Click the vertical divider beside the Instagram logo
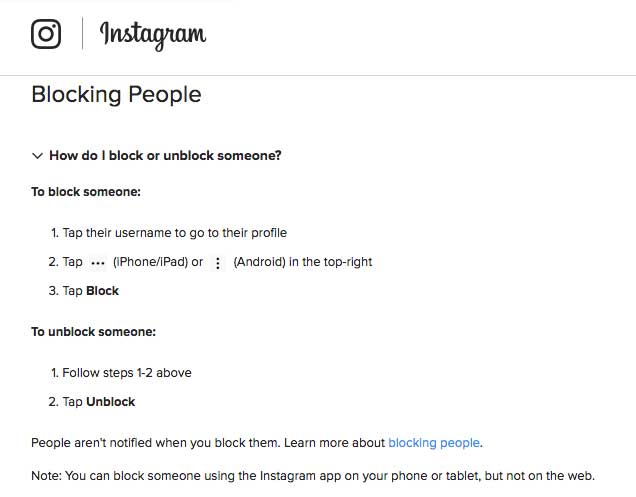The width and height of the screenshot is (636, 497). [x=82, y=33]
